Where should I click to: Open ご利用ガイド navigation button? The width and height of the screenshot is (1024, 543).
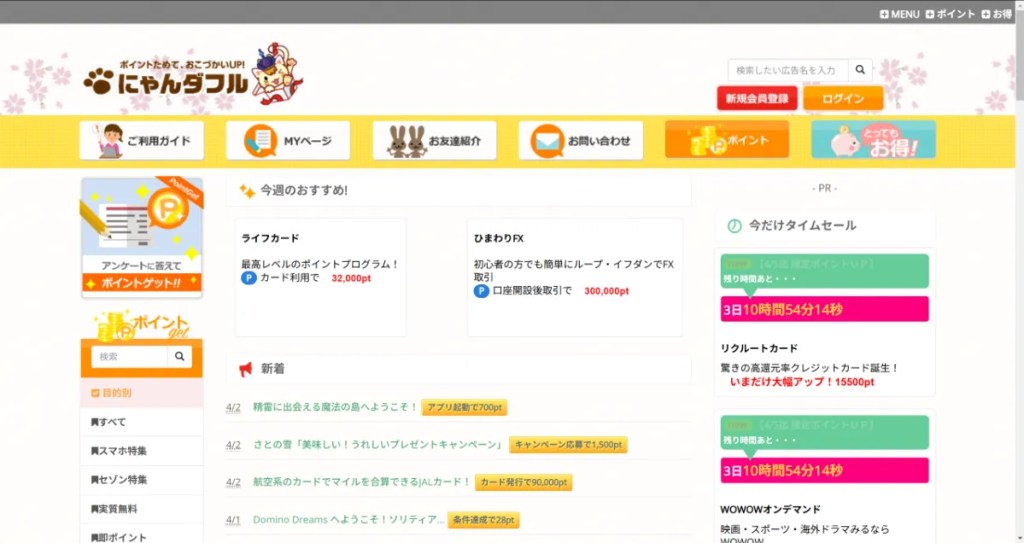(x=142, y=141)
